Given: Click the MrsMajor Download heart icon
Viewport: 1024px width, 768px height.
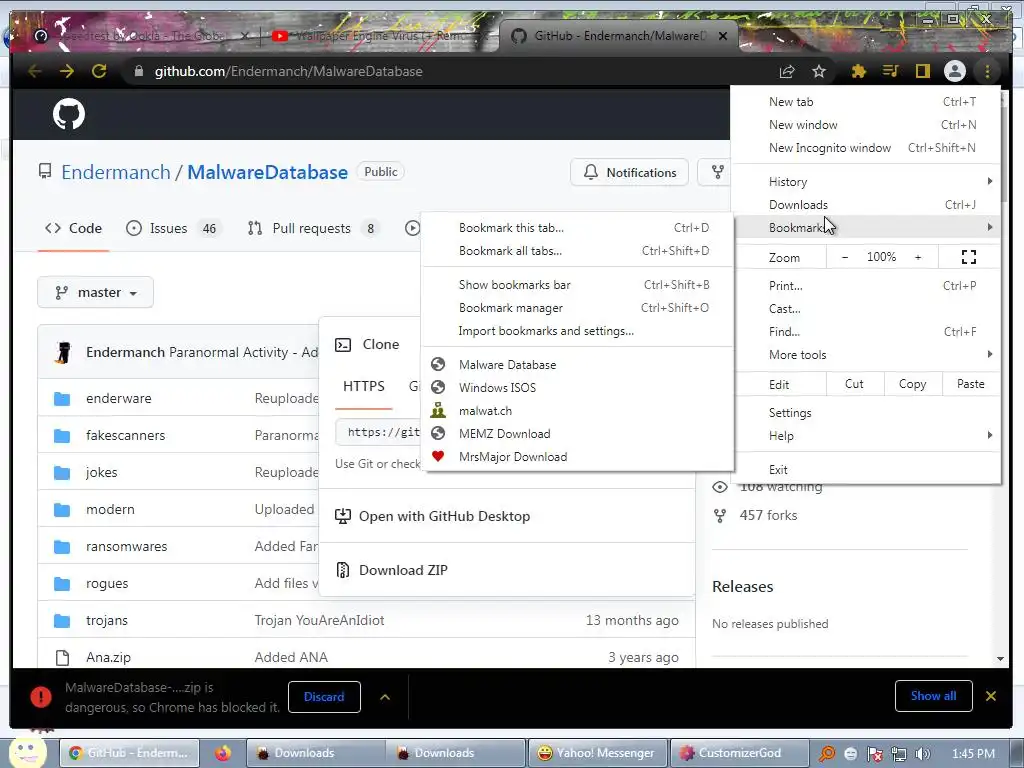Looking at the screenshot, I should 438,456.
